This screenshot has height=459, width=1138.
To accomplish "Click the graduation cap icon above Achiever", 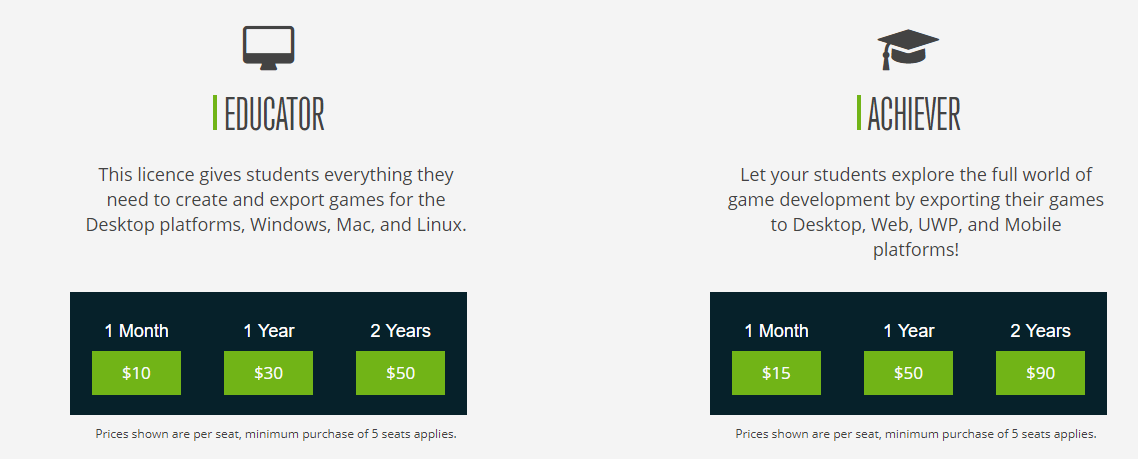I will point(907,48).
